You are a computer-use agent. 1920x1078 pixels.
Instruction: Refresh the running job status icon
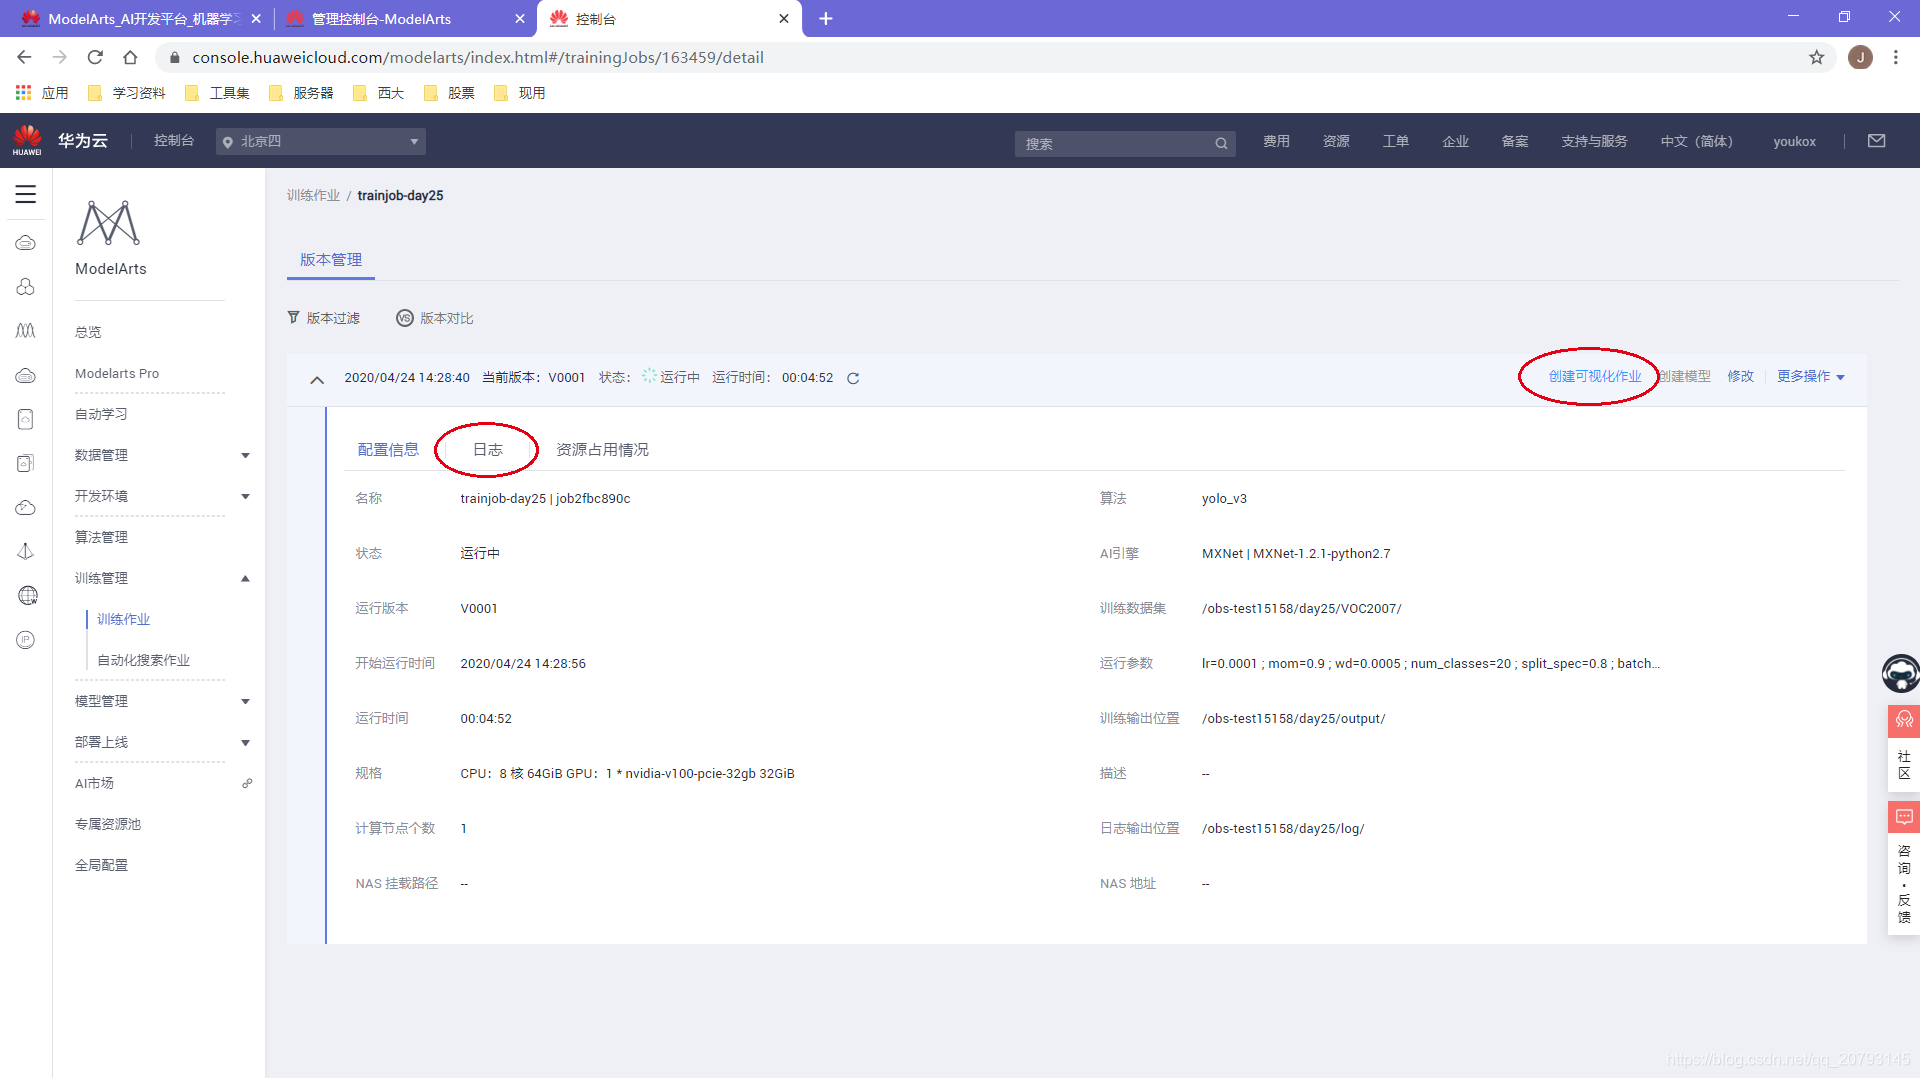[x=853, y=378]
